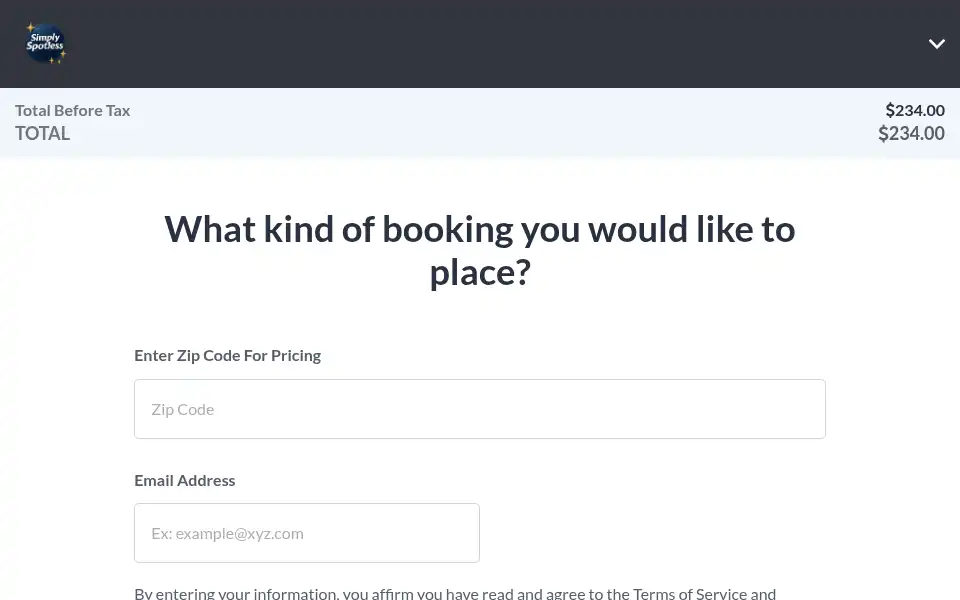This screenshot has width=960, height=600.
Task: Click the Total Before Tax label
Action: coord(72,111)
